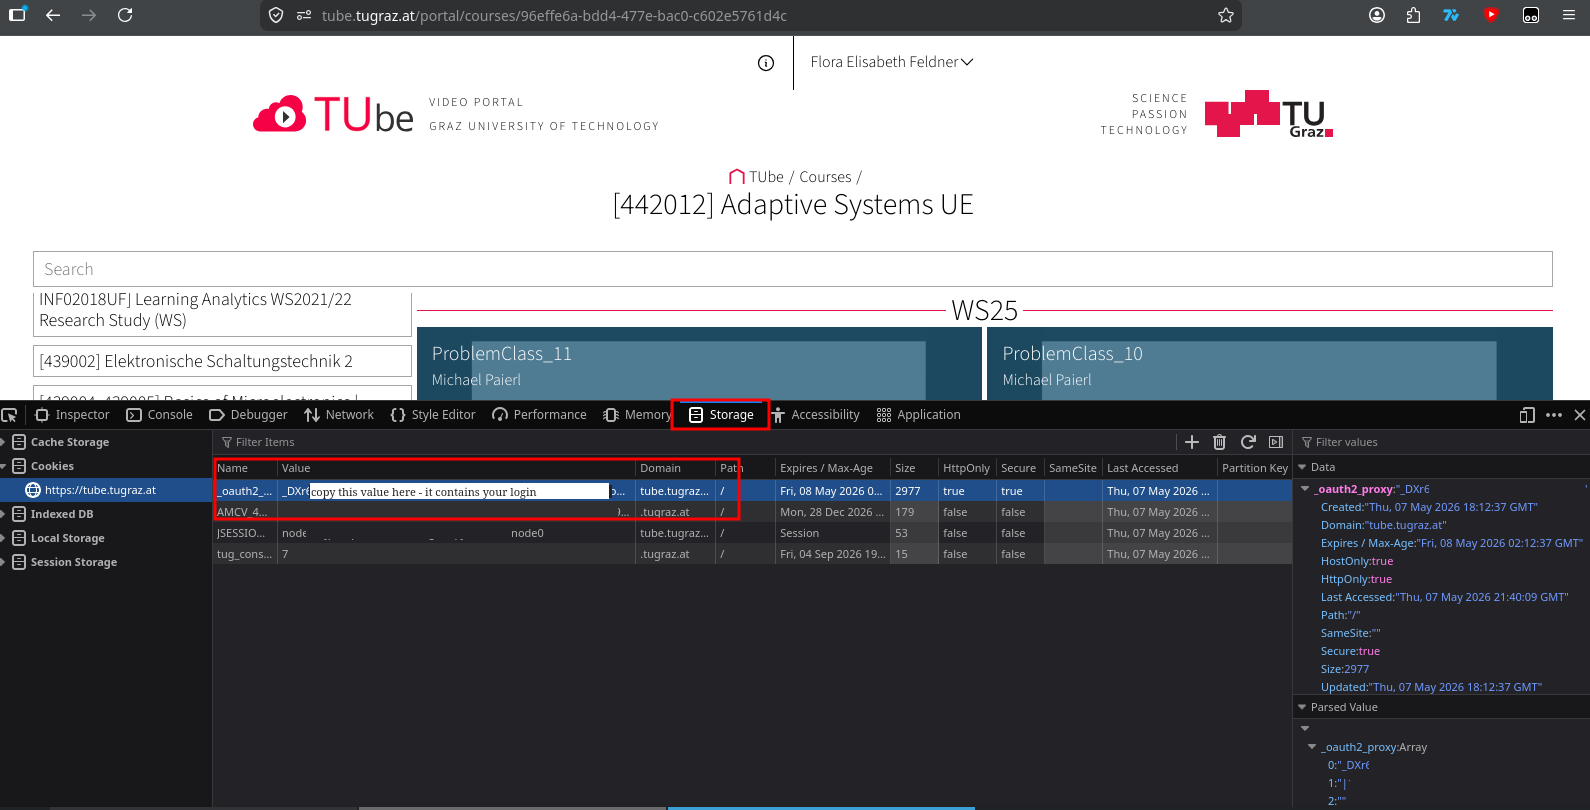
Task: Open DevTools three-dot options menu
Action: coord(1554,415)
